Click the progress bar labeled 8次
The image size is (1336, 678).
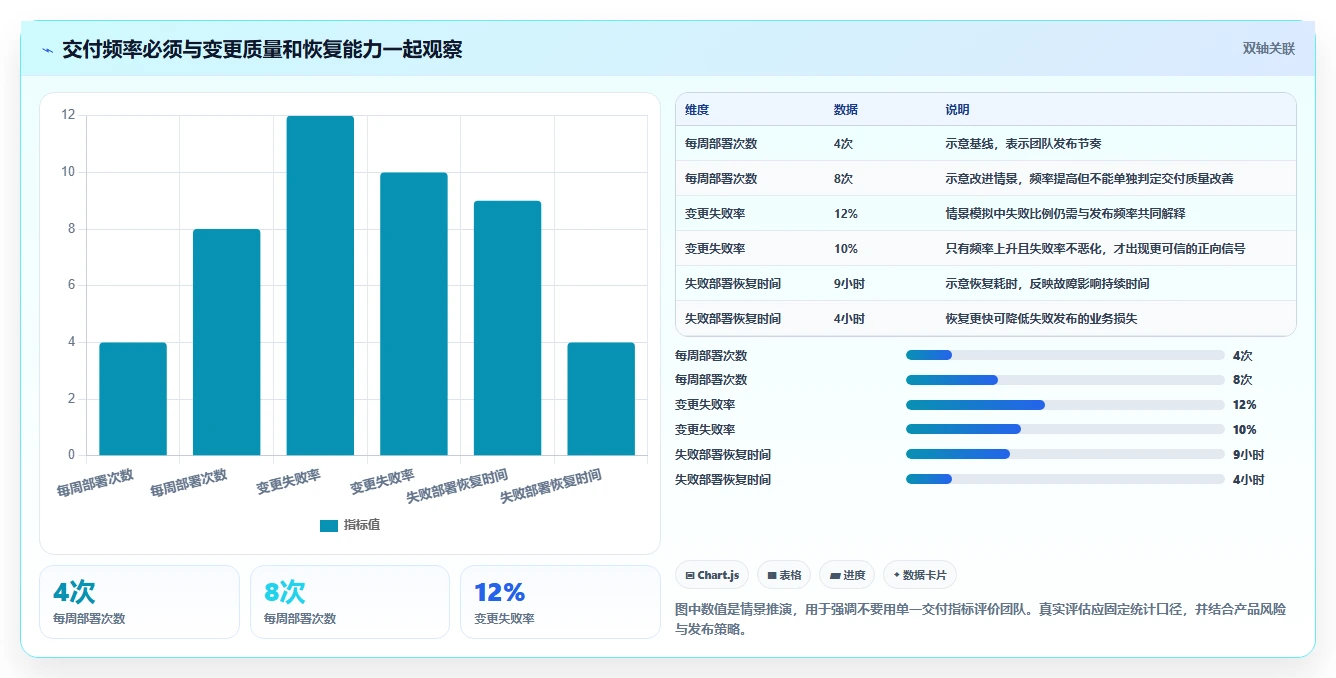[x=1065, y=380]
